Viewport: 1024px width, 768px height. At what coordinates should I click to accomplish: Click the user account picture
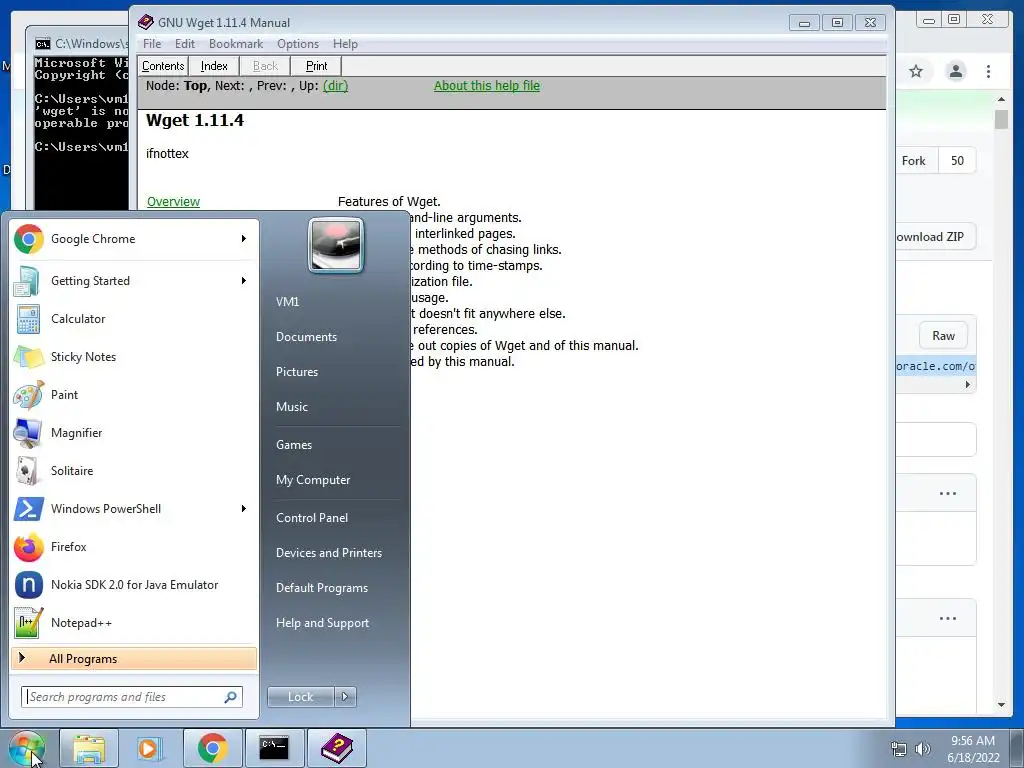[x=336, y=245]
